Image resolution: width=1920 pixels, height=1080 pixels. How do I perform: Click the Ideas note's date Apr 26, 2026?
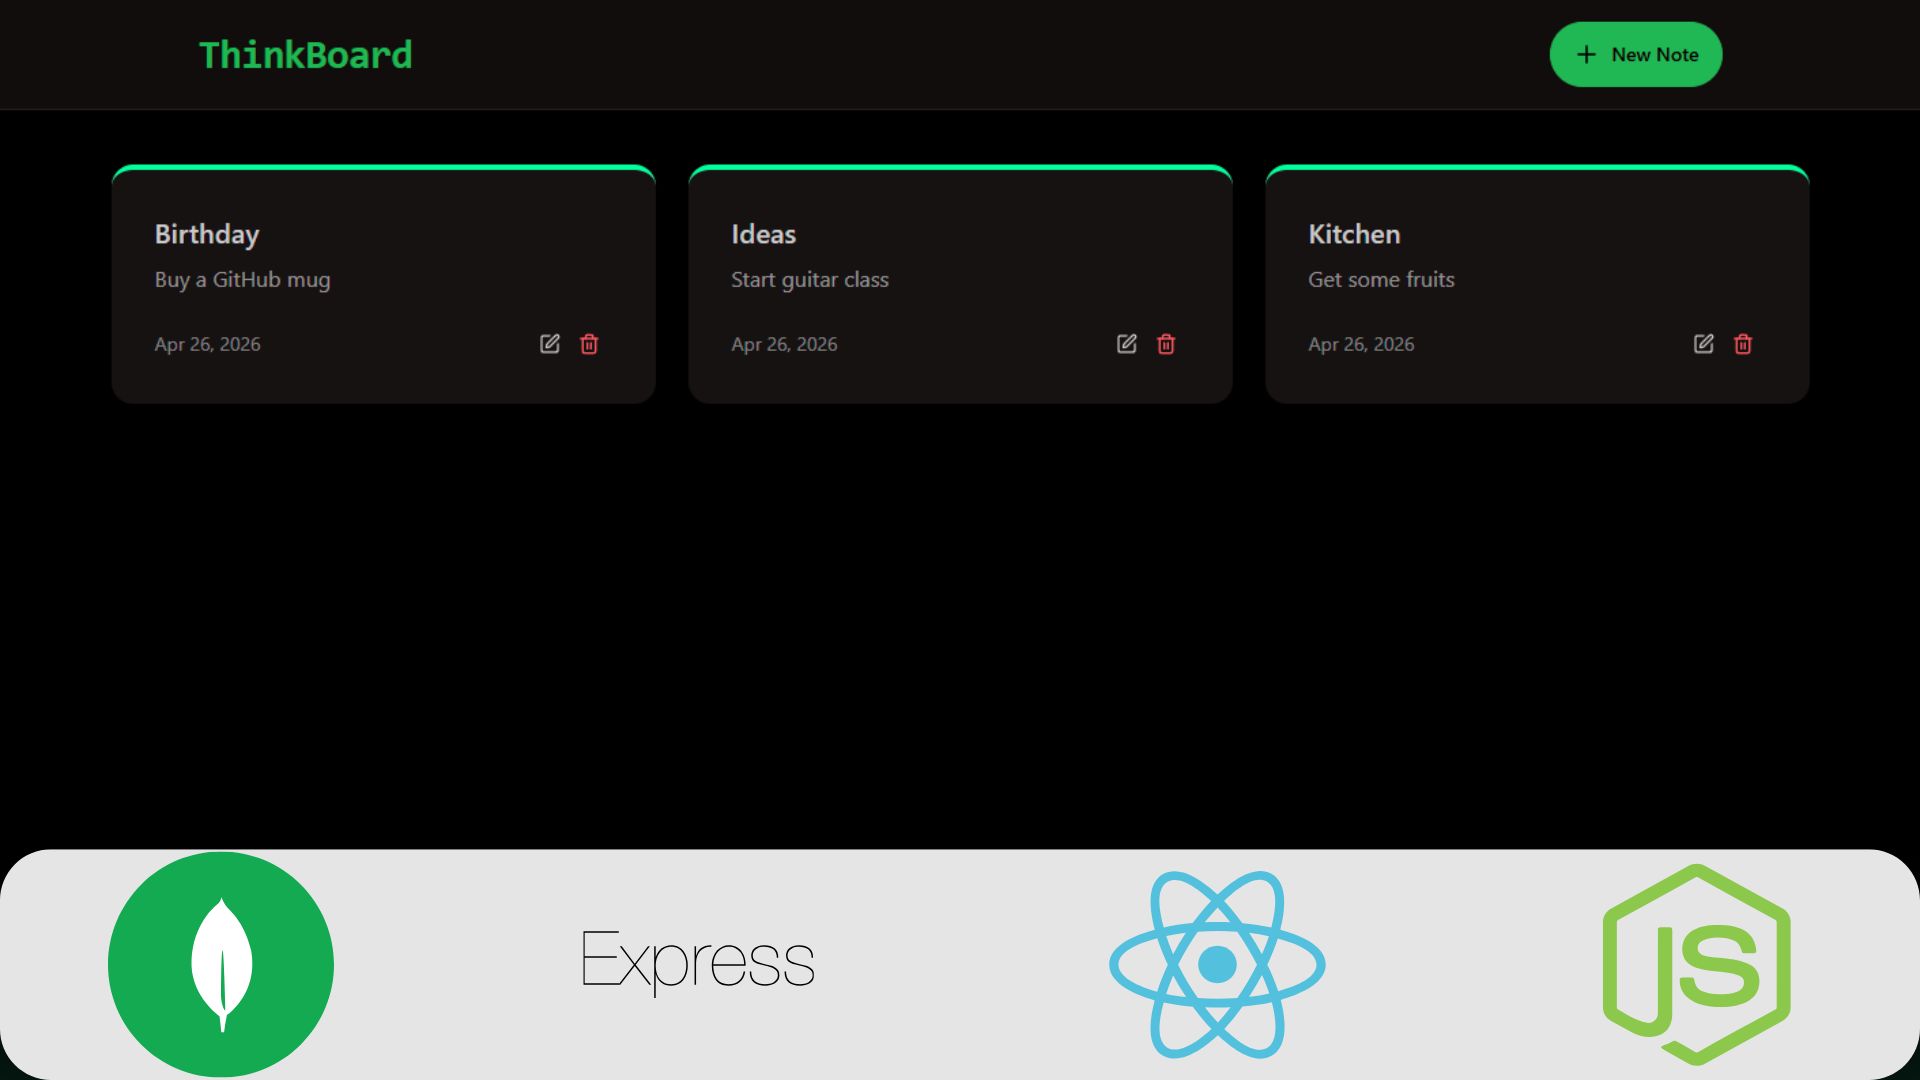point(784,344)
